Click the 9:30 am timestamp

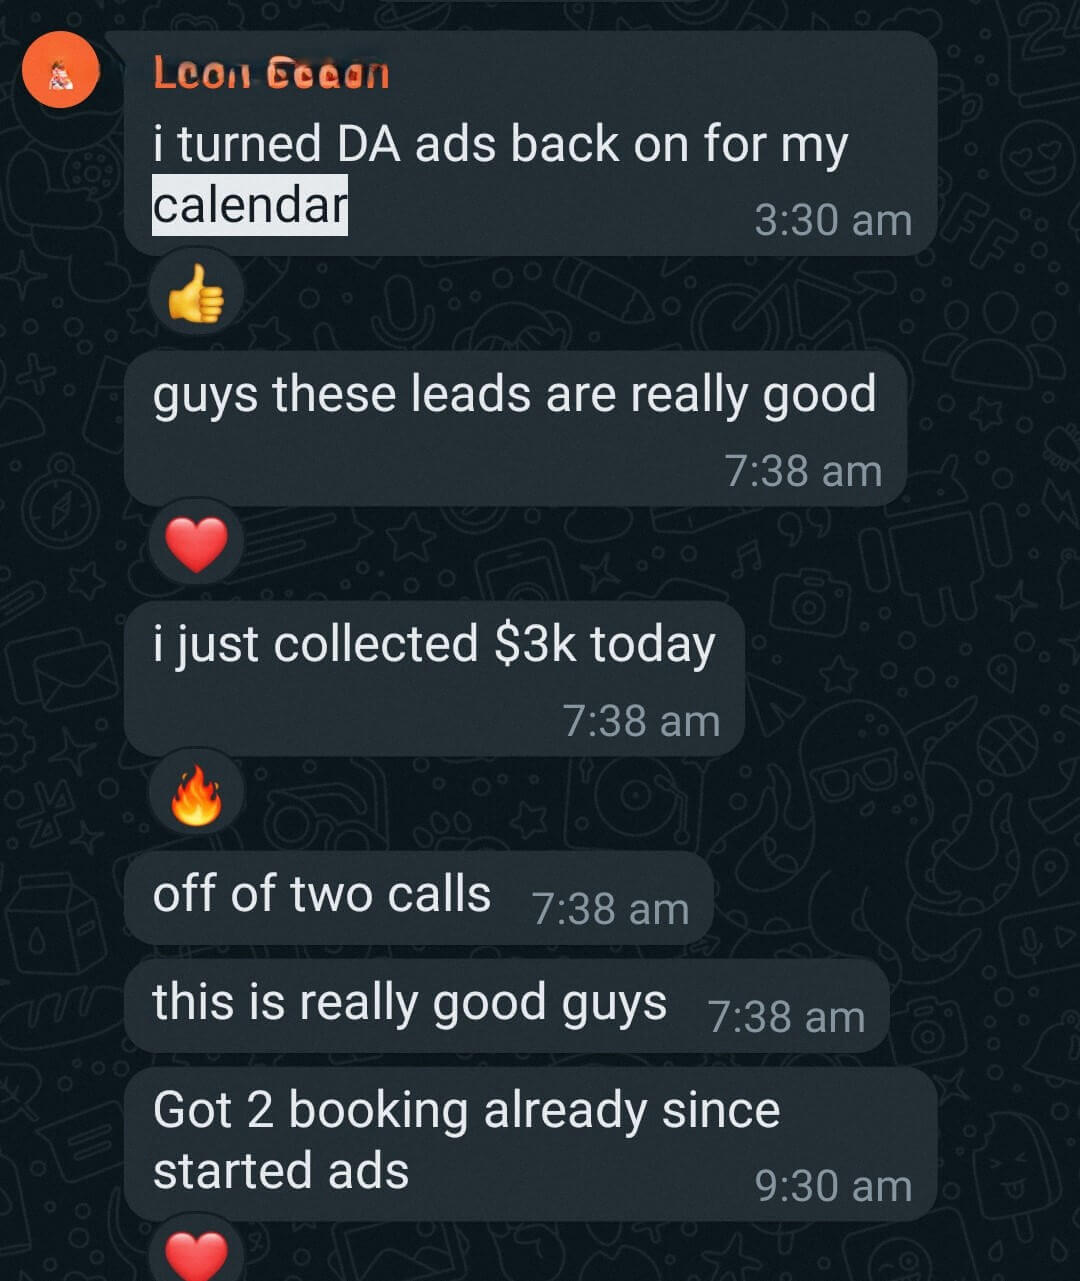pyautogui.click(x=833, y=1186)
